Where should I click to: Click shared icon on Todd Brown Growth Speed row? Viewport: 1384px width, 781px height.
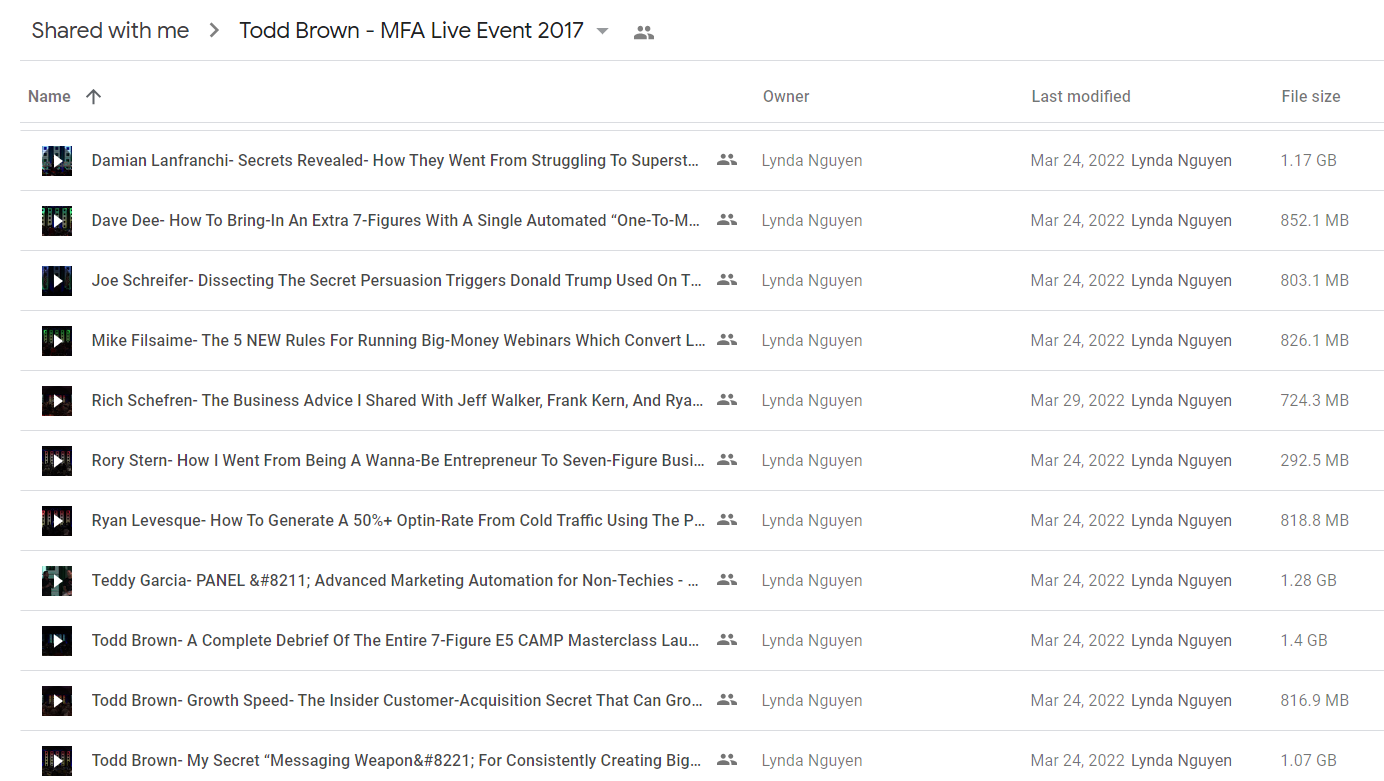coord(727,700)
